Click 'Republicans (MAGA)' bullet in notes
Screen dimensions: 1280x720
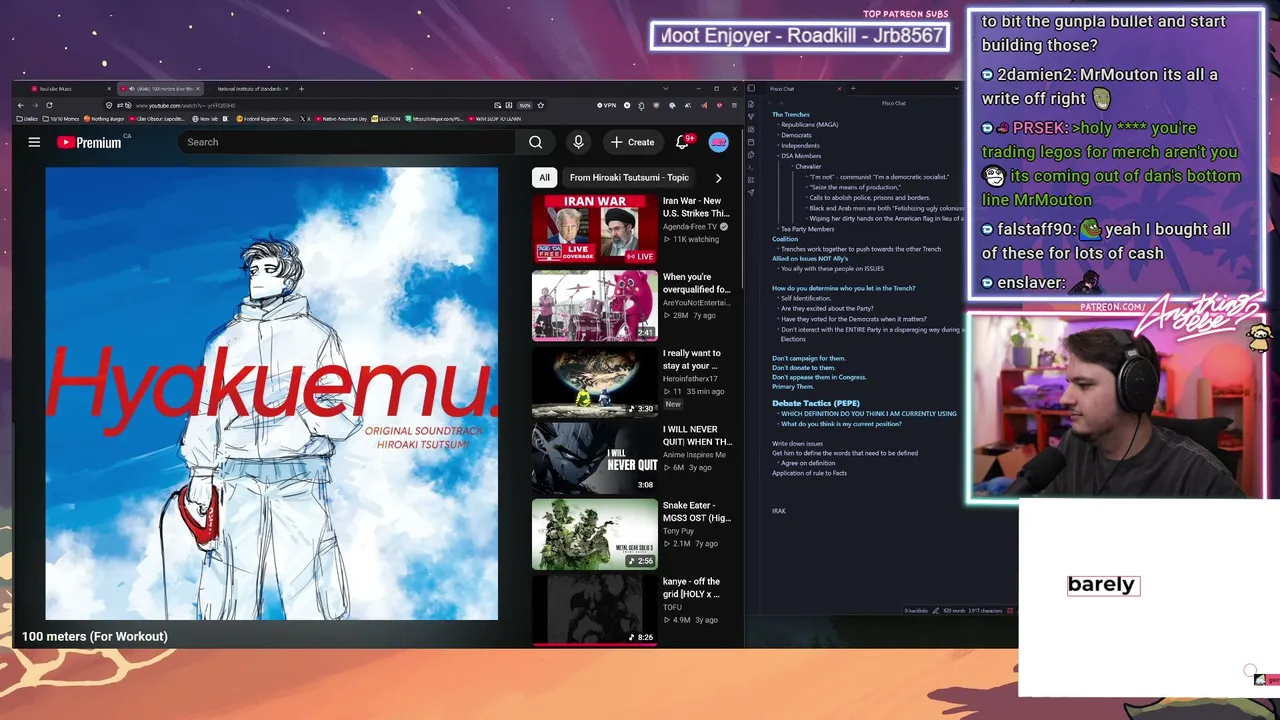(x=809, y=124)
